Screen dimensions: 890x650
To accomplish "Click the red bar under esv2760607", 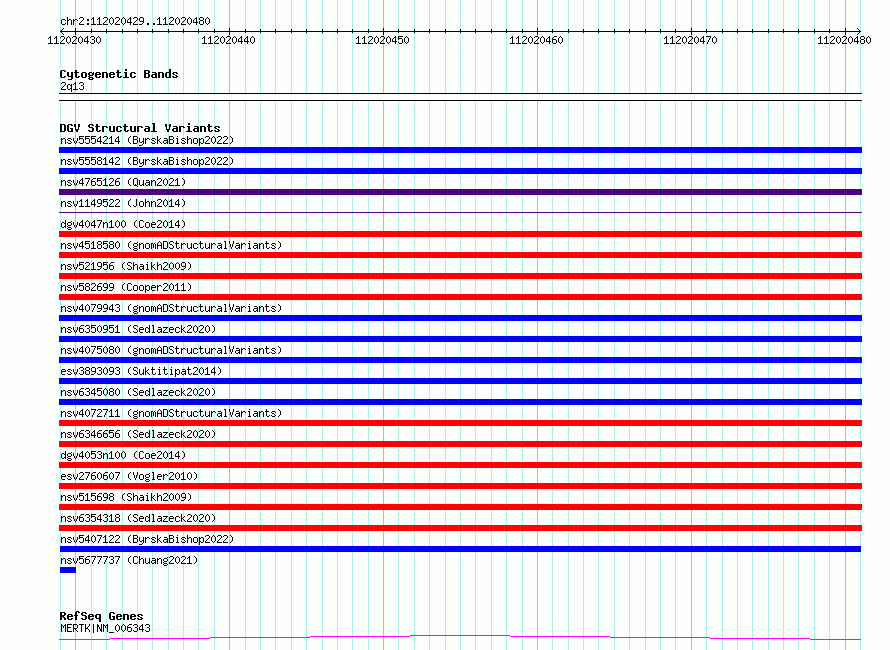I will [x=460, y=486].
